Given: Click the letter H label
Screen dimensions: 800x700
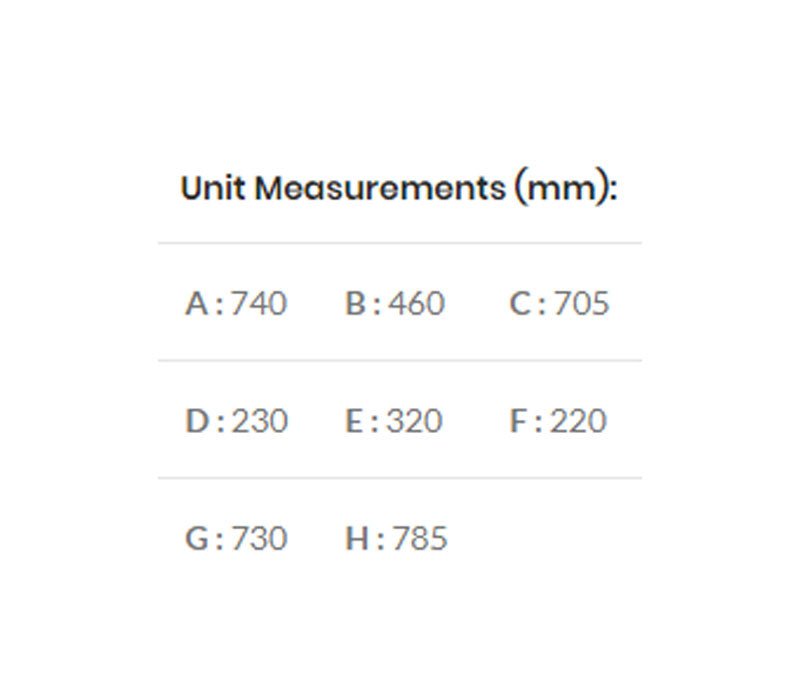Looking at the screenshot, I should point(358,539).
